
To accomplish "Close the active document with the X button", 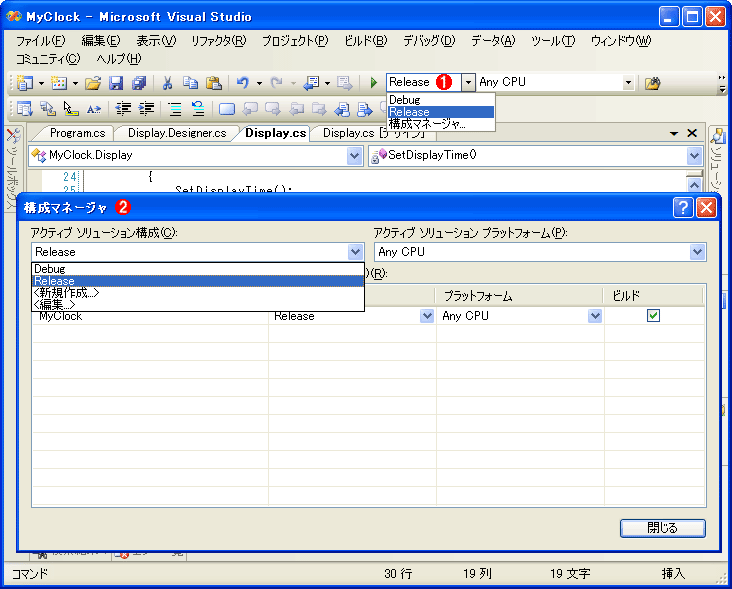I will pos(692,133).
